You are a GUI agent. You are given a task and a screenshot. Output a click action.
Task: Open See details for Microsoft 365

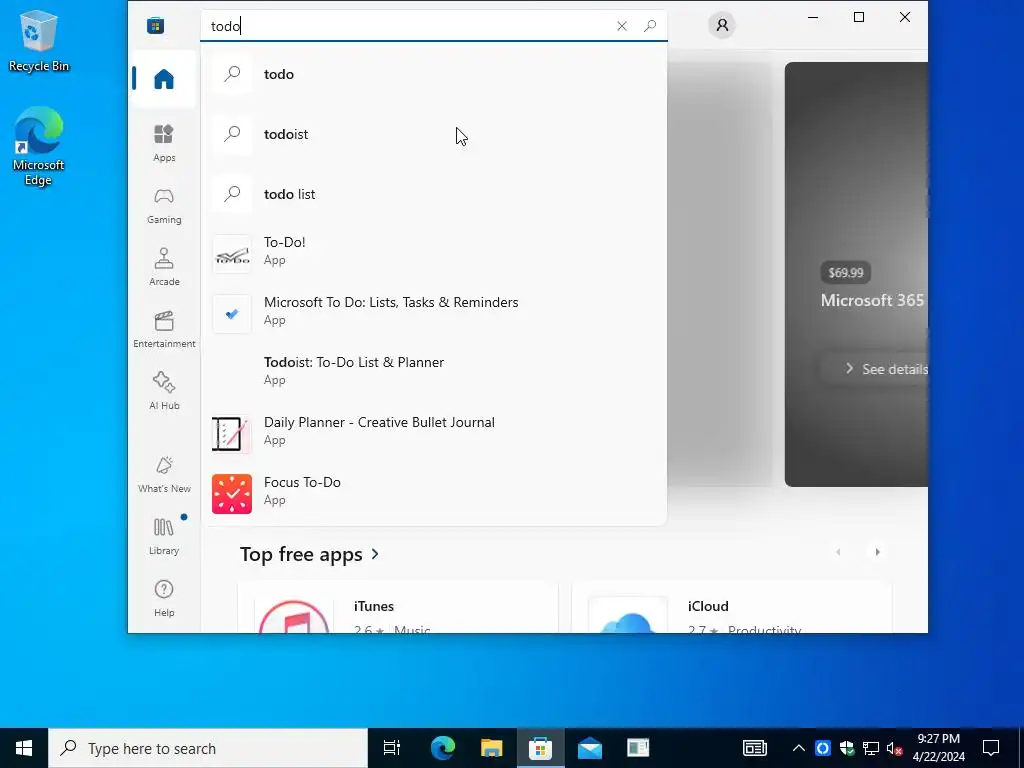click(875, 369)
